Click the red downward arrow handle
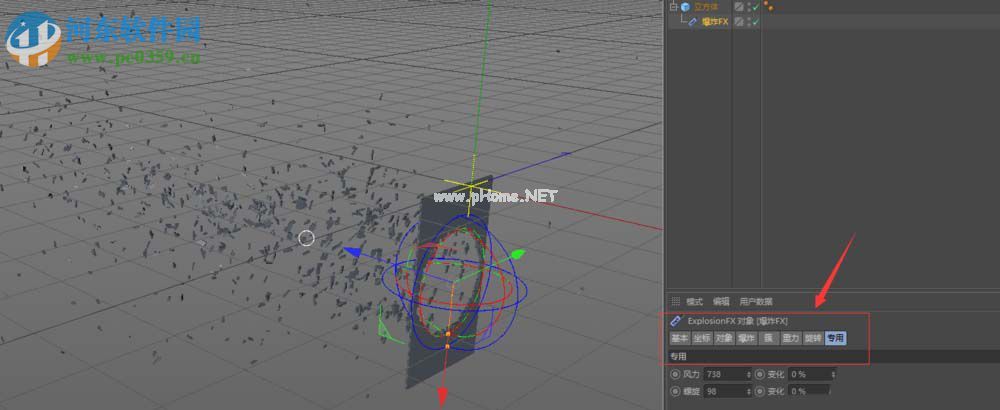1000x410 pixels. click(443, 397)
